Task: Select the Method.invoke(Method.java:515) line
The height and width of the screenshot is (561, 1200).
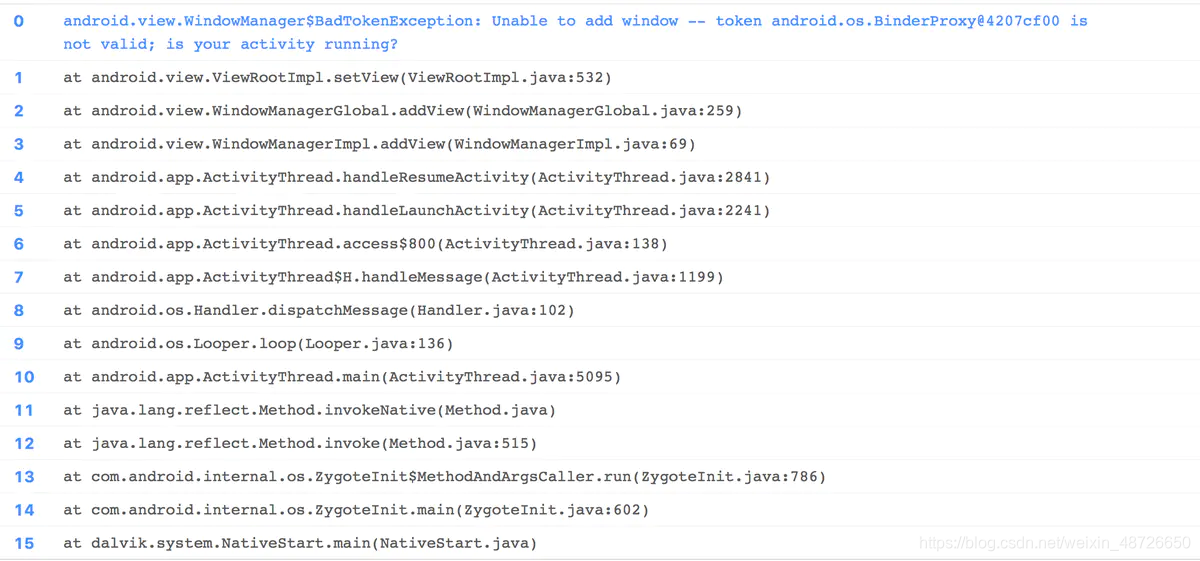Action: [300, 443]
